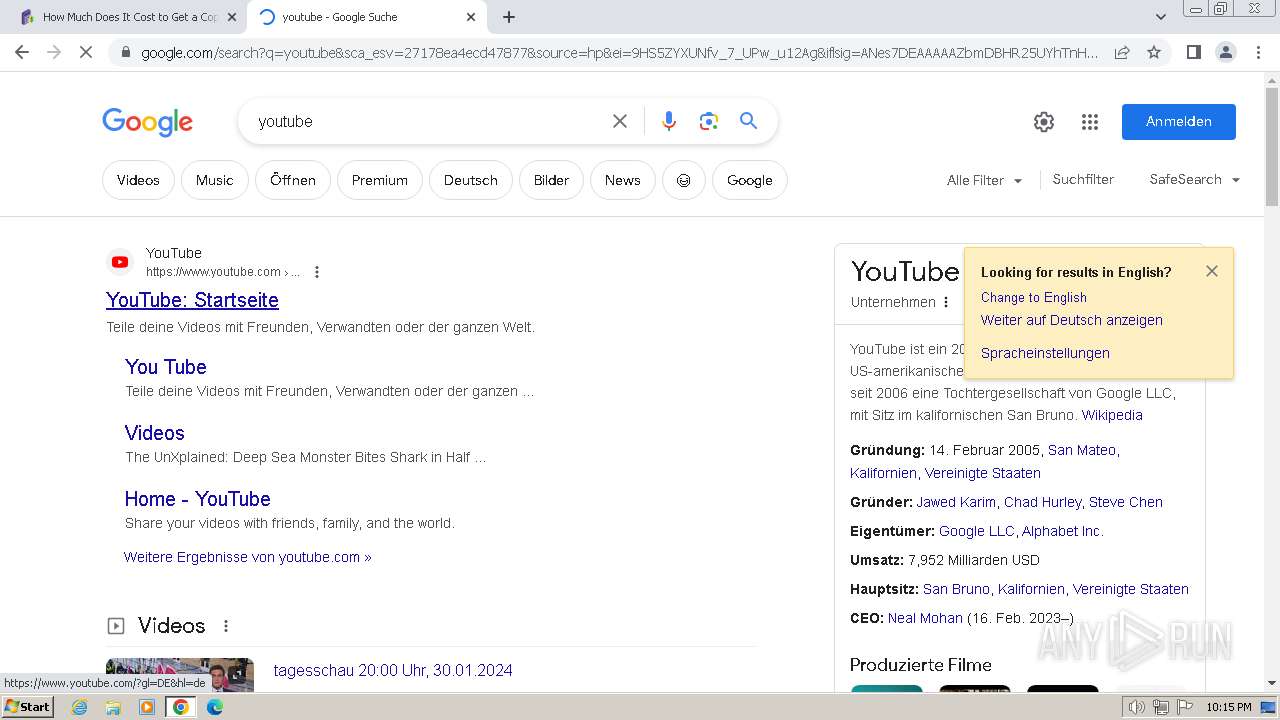Image resolution: width=1280 pixels, height=720 pixels.
Task: Open 'Weitere Ergebnisse von youtube.com'
Action: (x=248, y=557)
